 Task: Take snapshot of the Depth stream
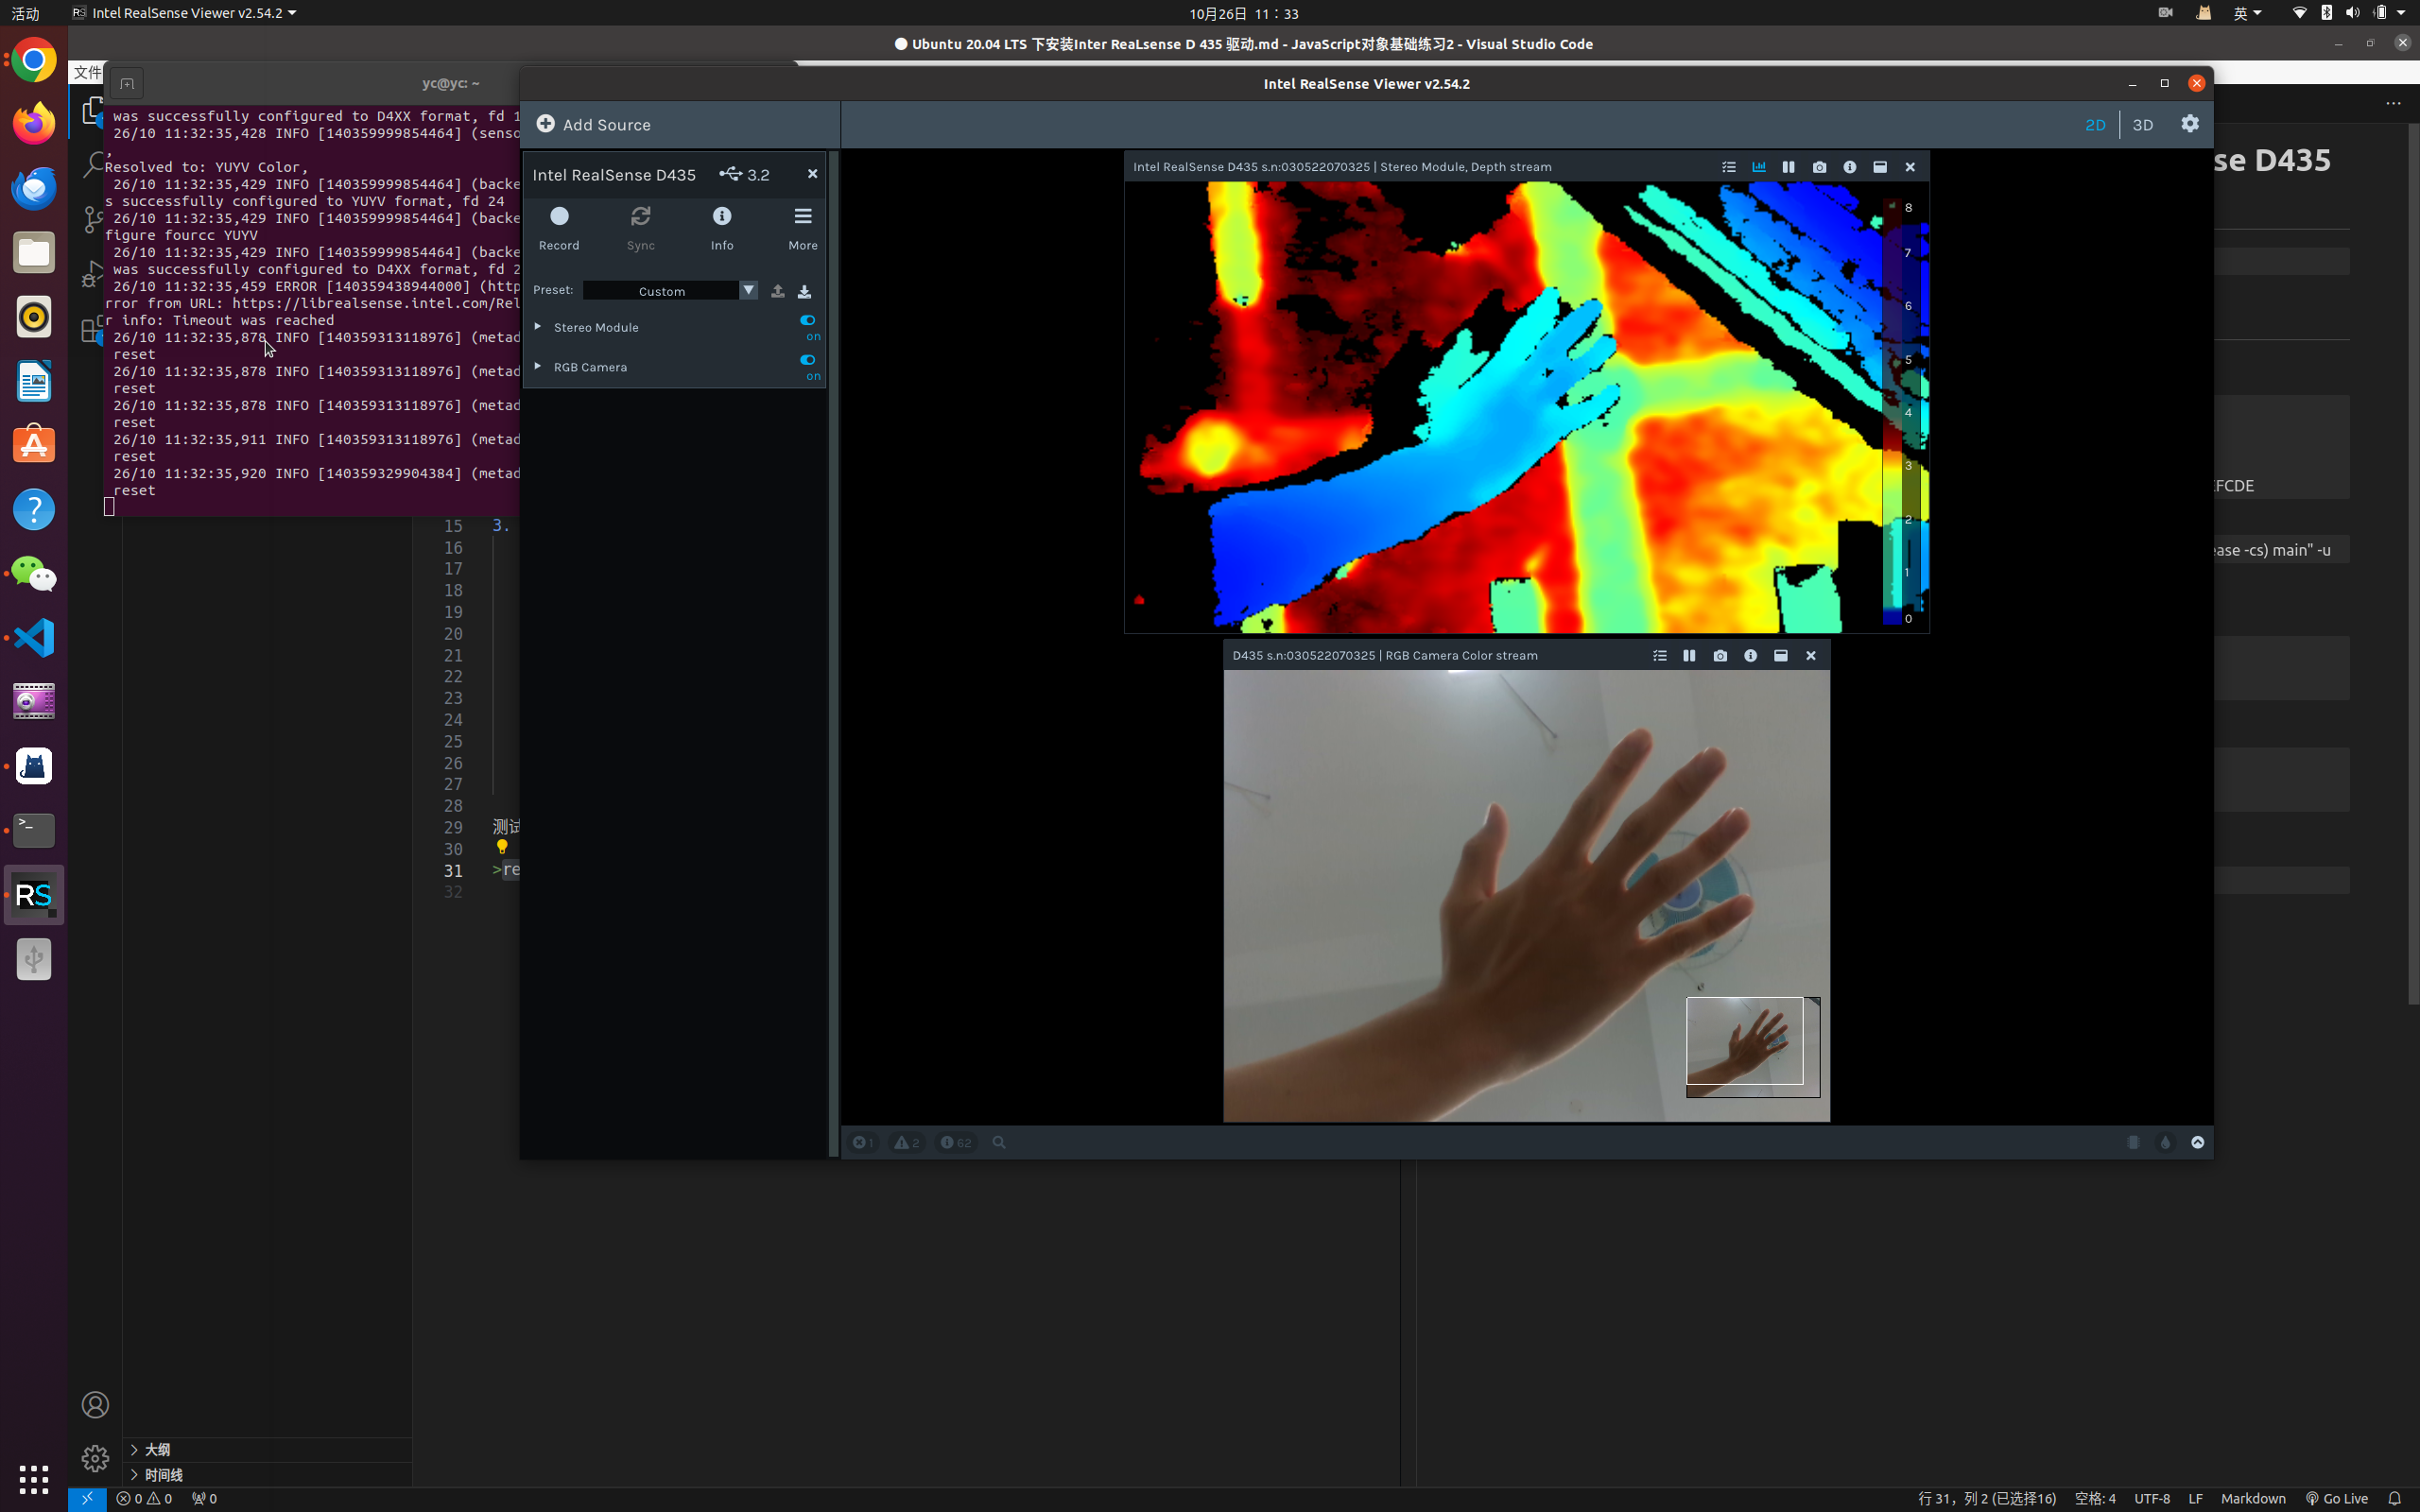[x=1819, y=167]
